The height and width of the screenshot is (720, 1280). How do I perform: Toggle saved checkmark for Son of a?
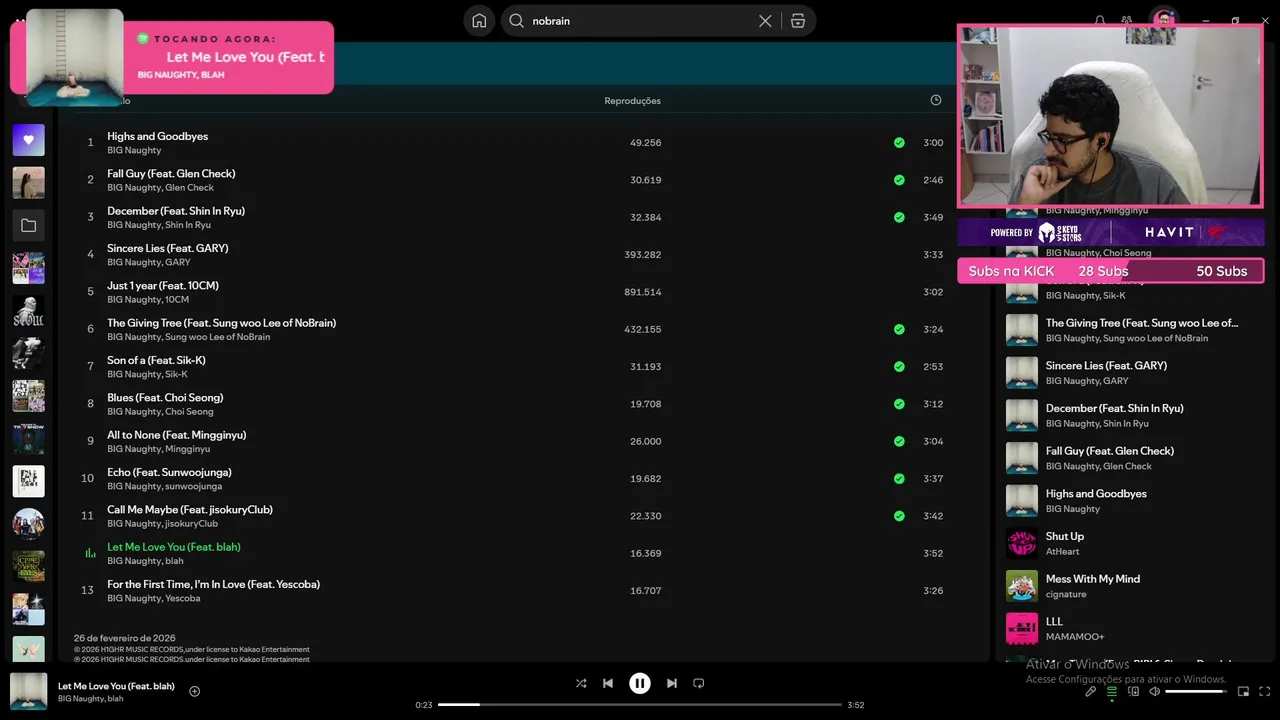tap(899, 367)
